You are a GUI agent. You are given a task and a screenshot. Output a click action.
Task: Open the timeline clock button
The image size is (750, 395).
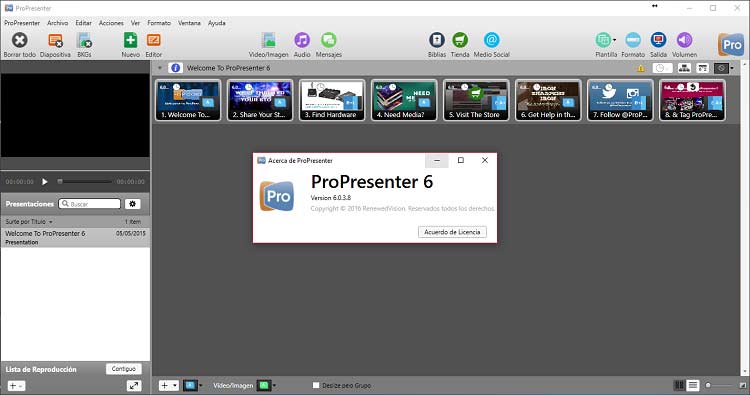point(662,68)
